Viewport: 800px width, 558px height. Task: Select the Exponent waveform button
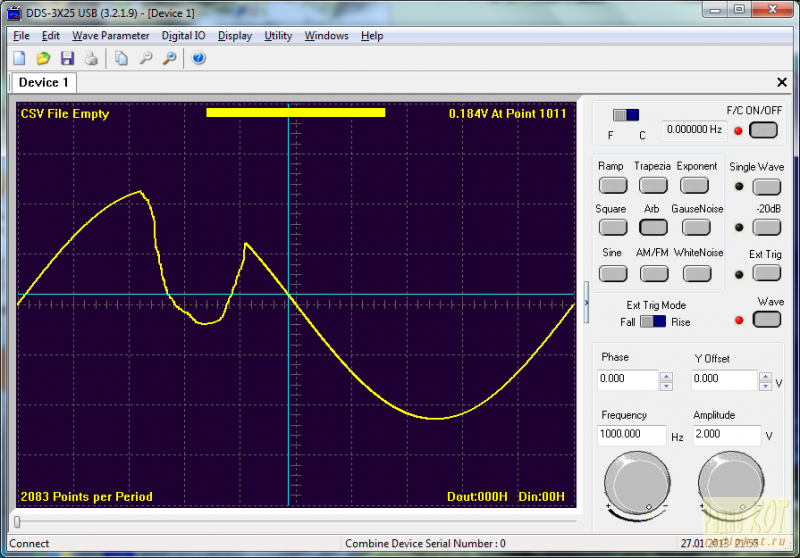694,185
